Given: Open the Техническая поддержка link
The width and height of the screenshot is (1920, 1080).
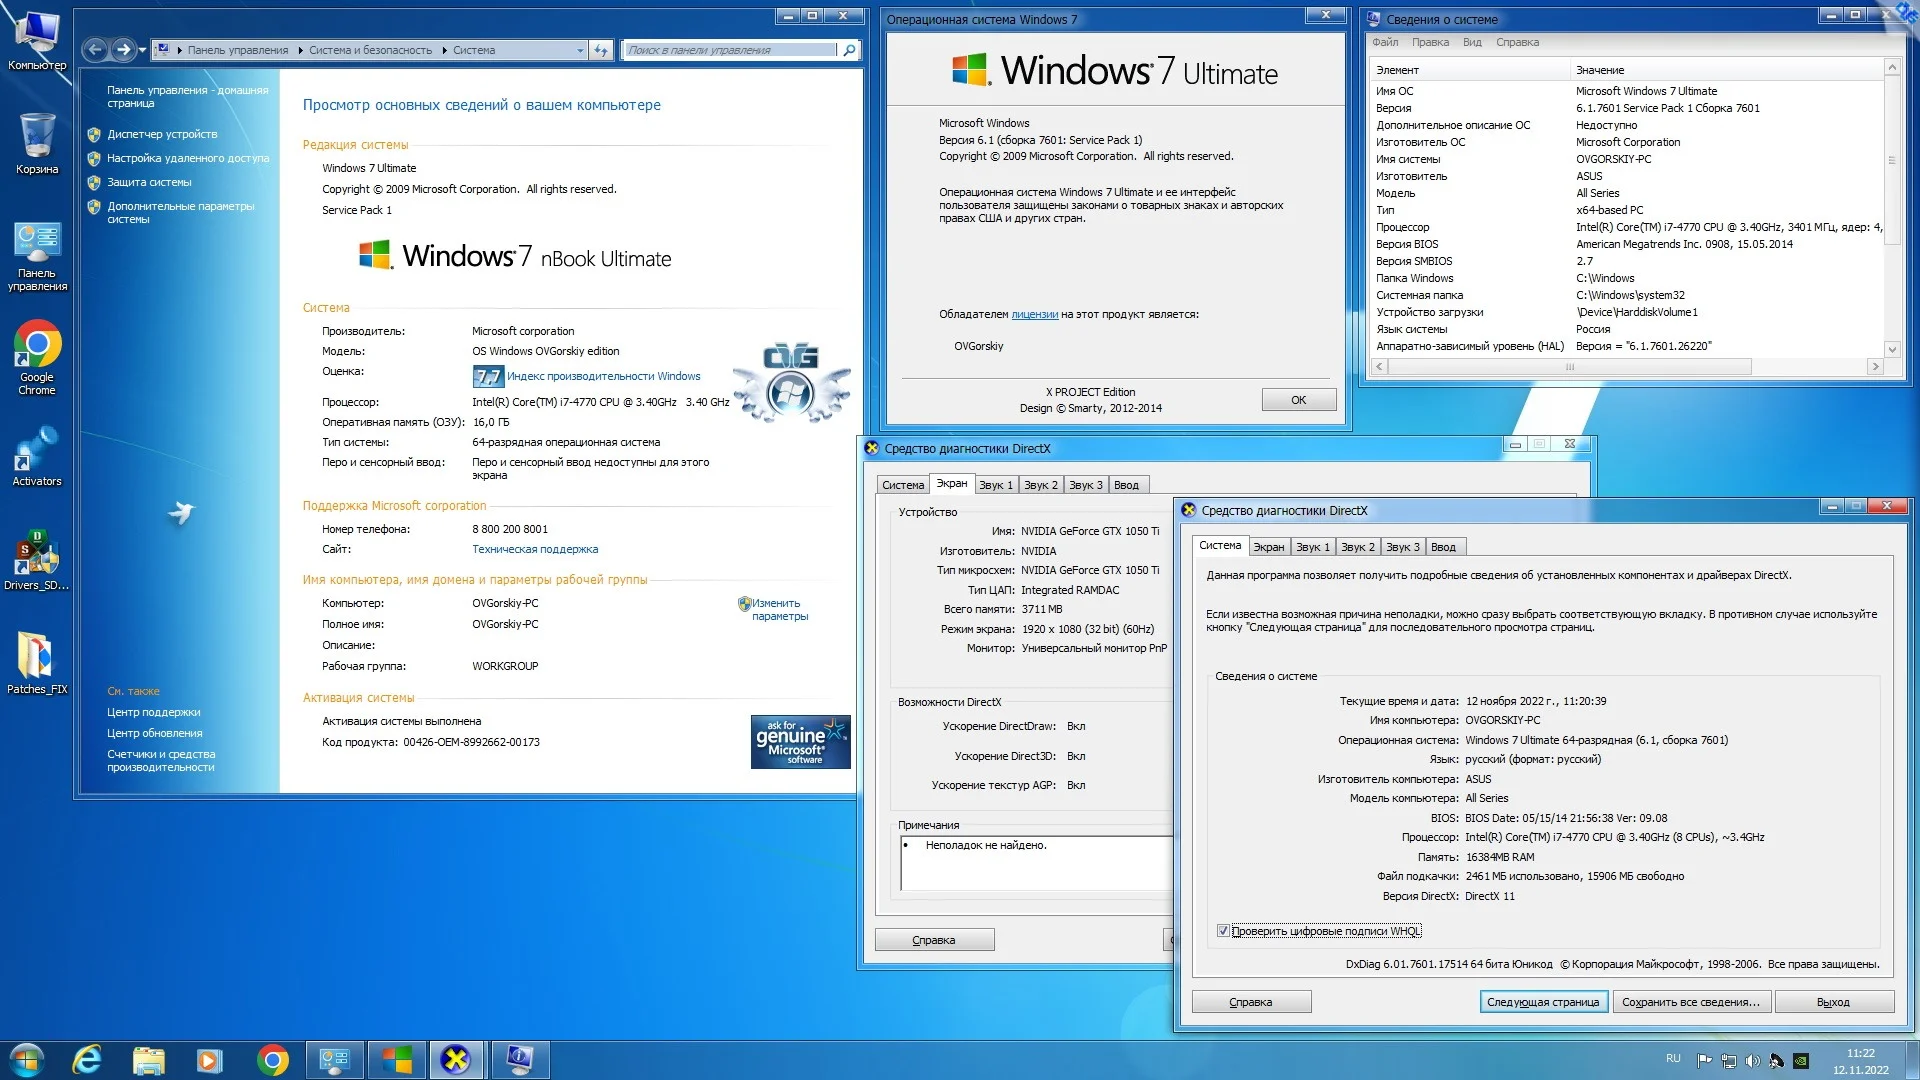Looking at the screenshot, I should pyautogui.click(x=535, y=549).
